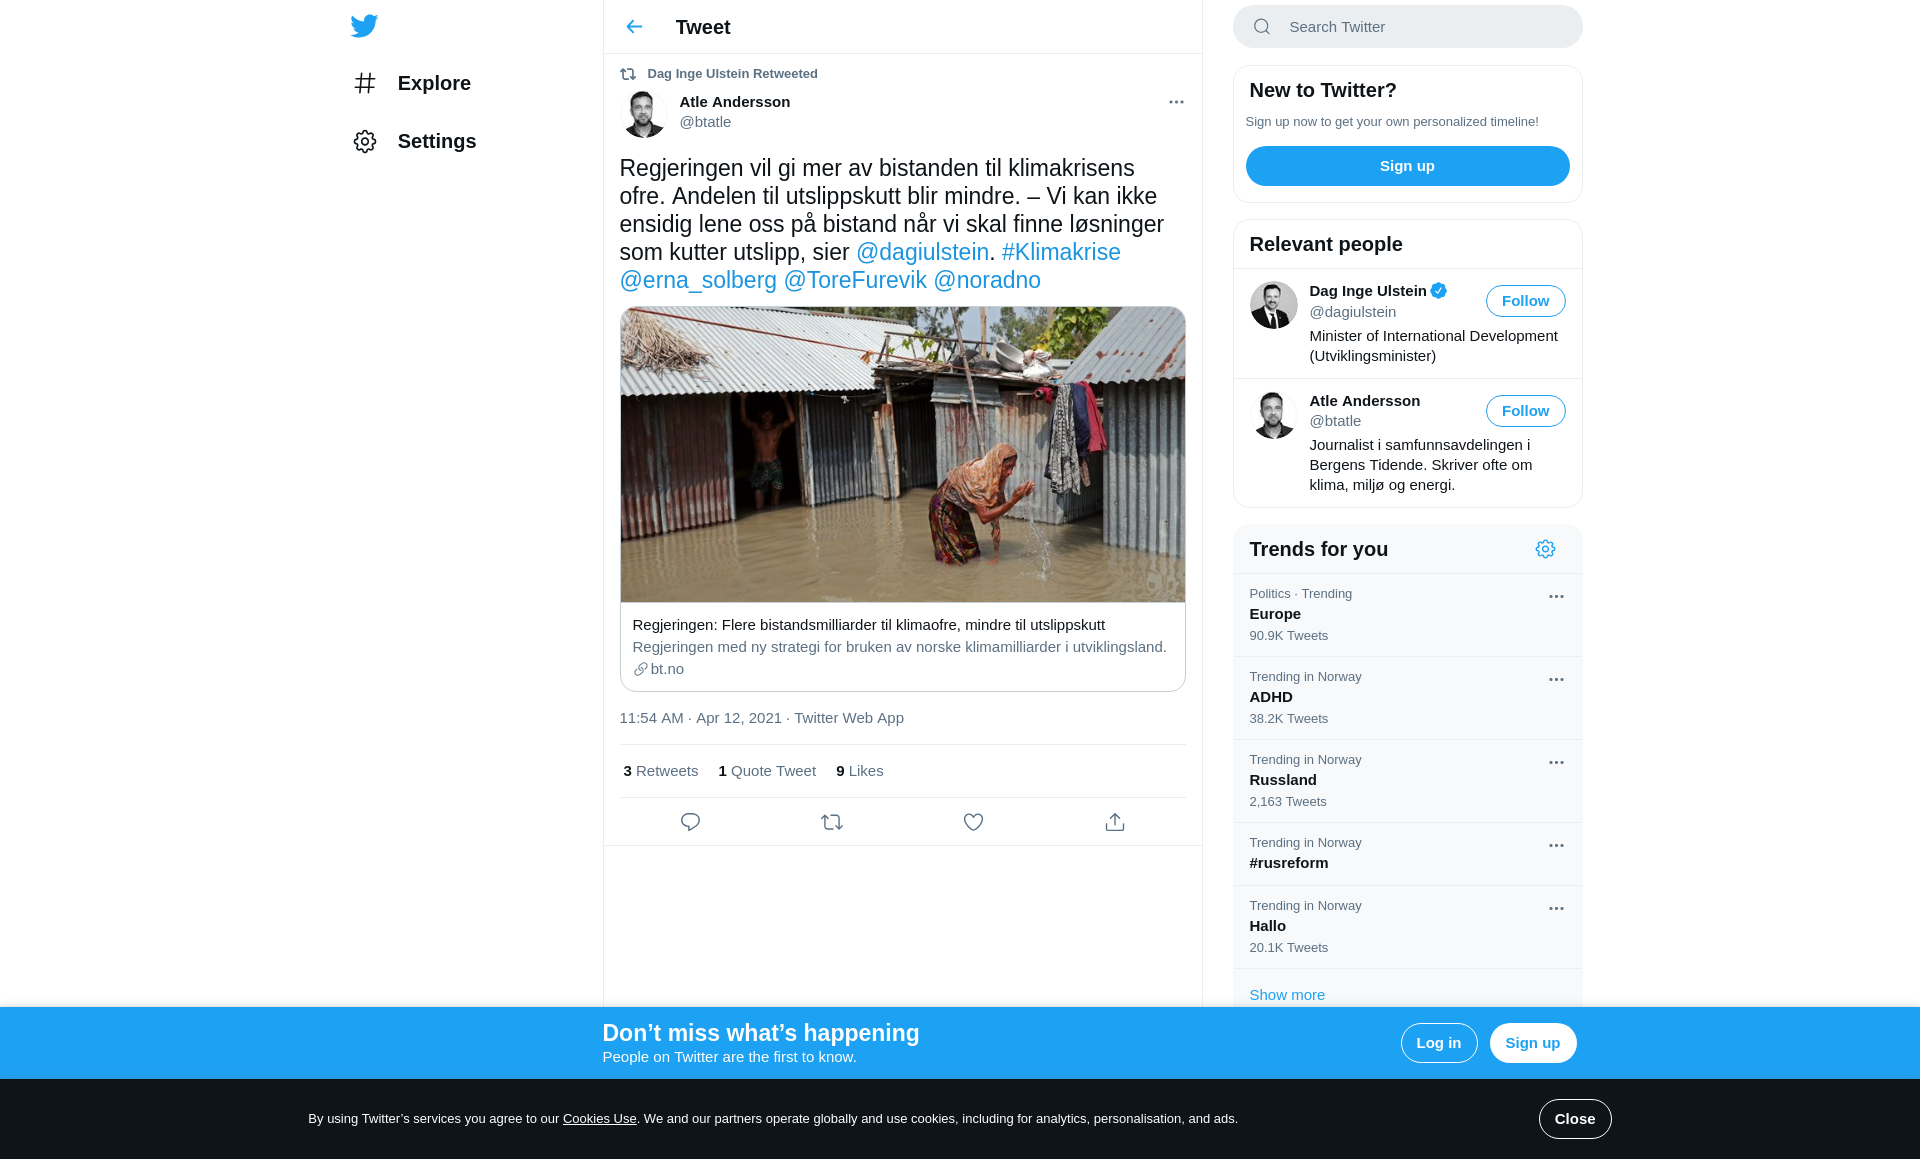Click the share tweet icon
This screenshot has width=1920, height=1159.
point(1115,822)
